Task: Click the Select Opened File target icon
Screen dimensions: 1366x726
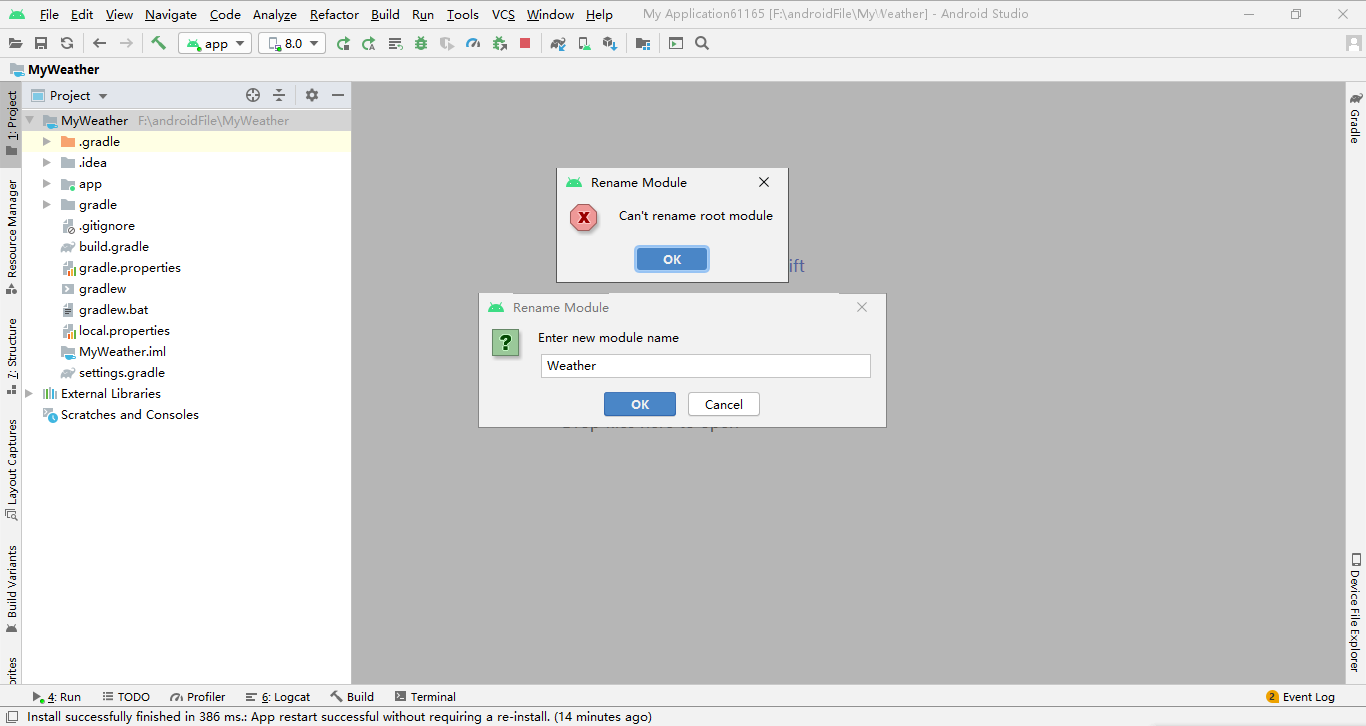Action: pos(253,95)
